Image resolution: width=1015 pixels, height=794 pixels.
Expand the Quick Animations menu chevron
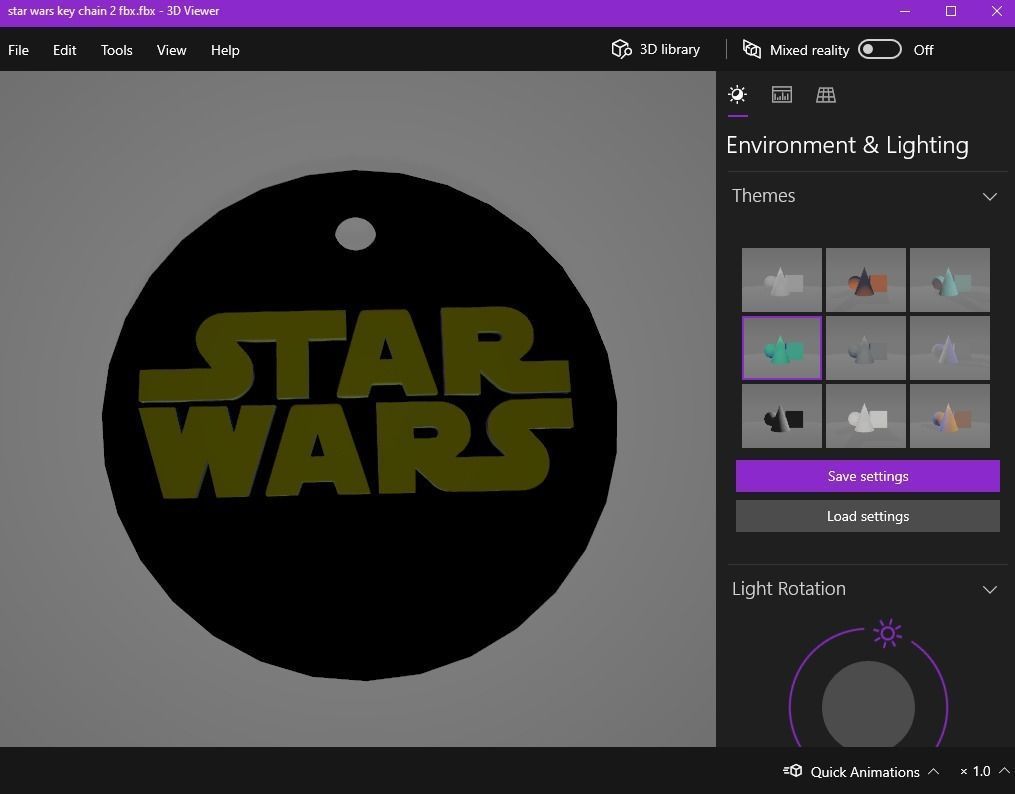(x=933, y=771)
